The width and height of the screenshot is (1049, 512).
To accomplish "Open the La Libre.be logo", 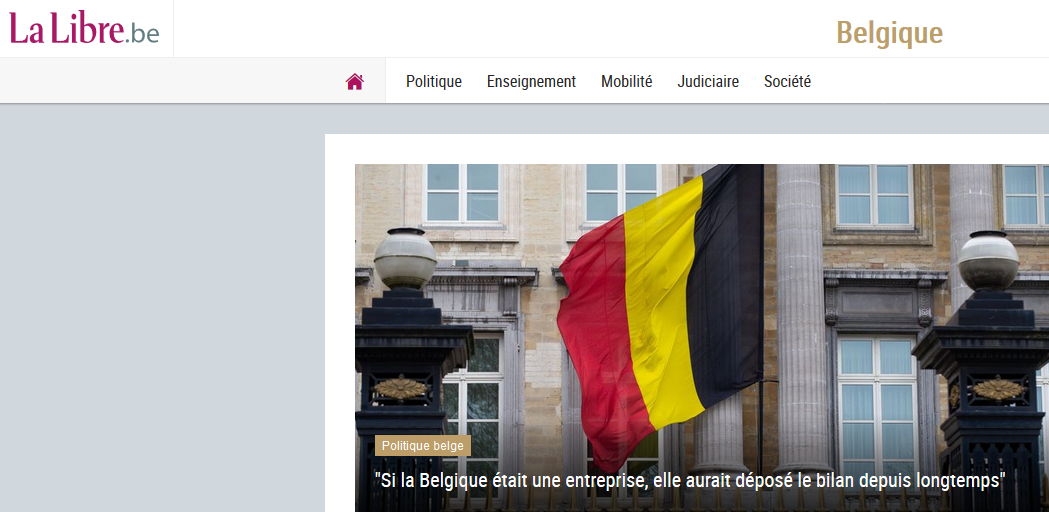I will (84, 29).
